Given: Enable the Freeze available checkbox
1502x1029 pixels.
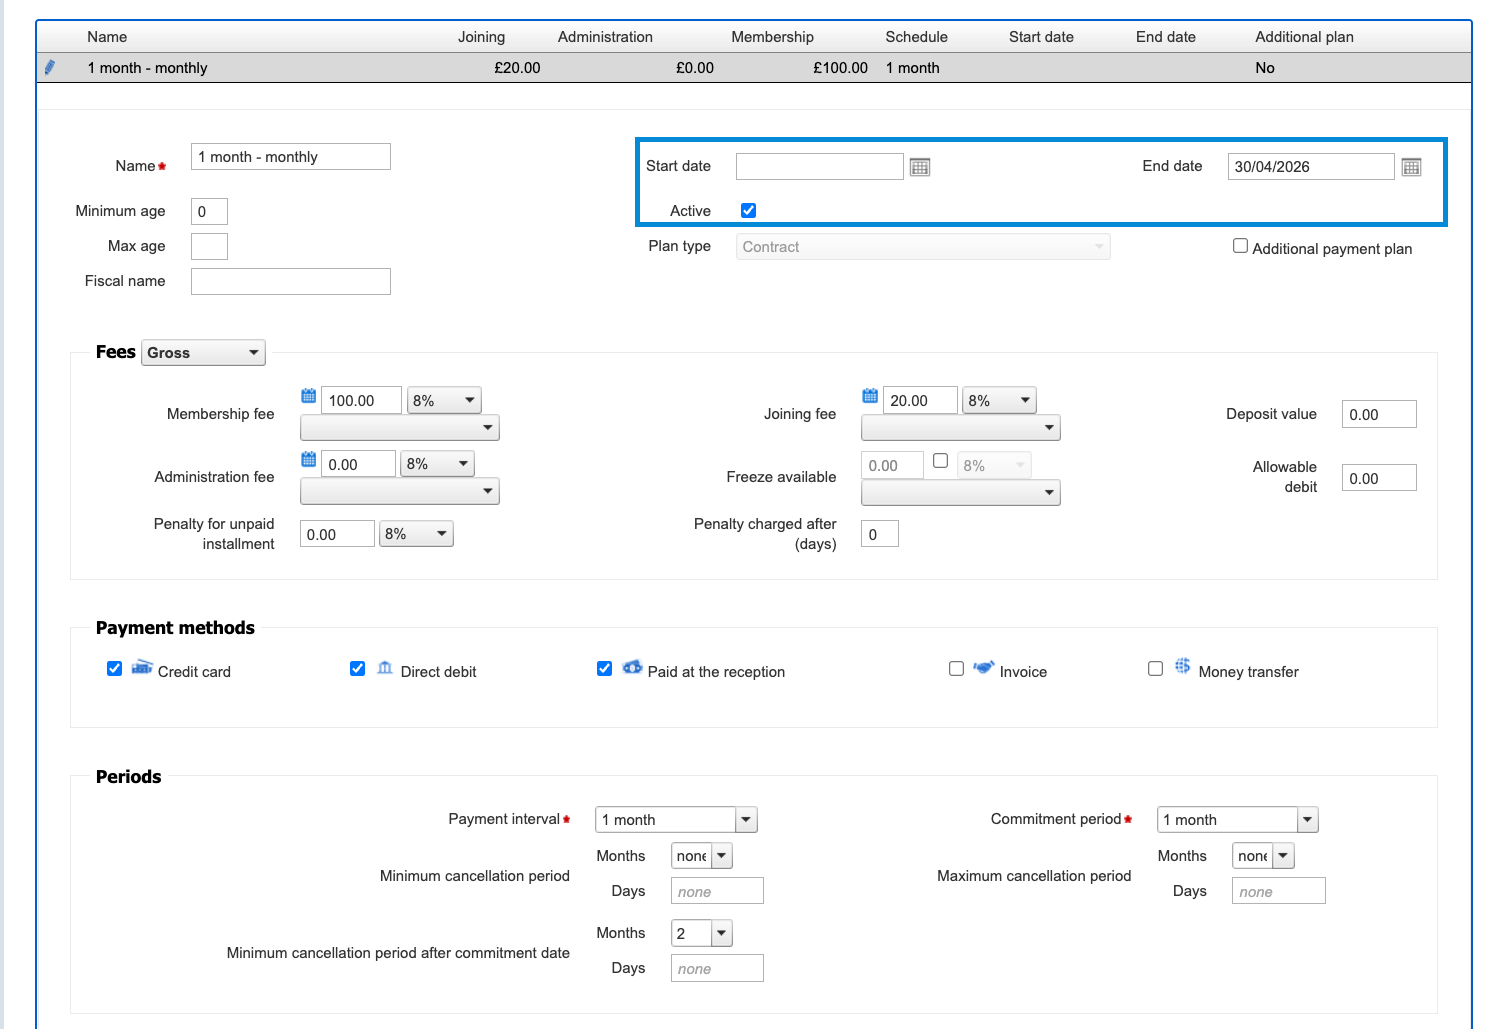Looking at the screenshot, I should point(940,461).
